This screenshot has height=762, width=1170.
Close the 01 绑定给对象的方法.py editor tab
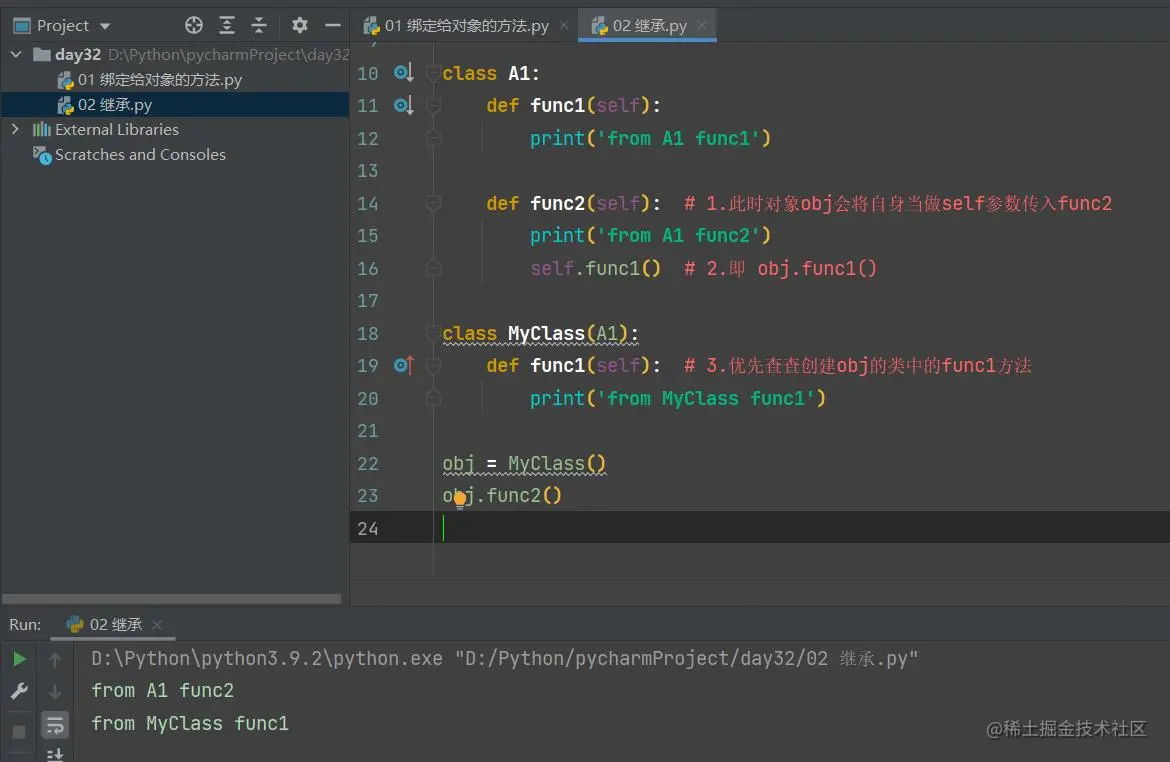[x=564, y=25]
